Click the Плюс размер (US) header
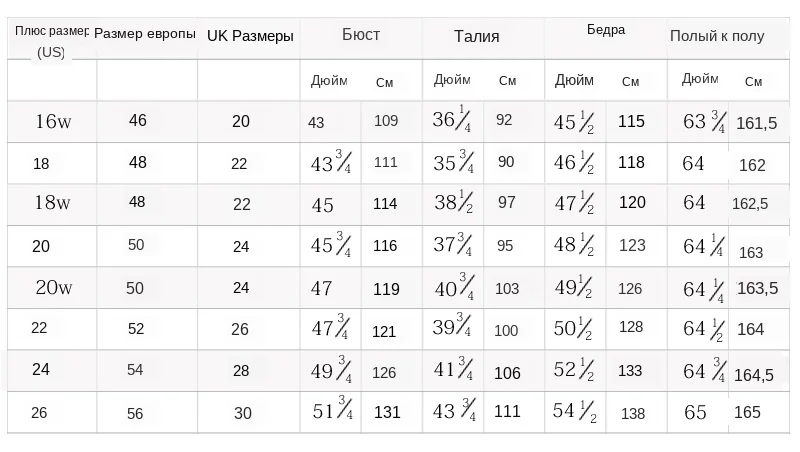Viewport: 800px width, 452px height. 52,40
